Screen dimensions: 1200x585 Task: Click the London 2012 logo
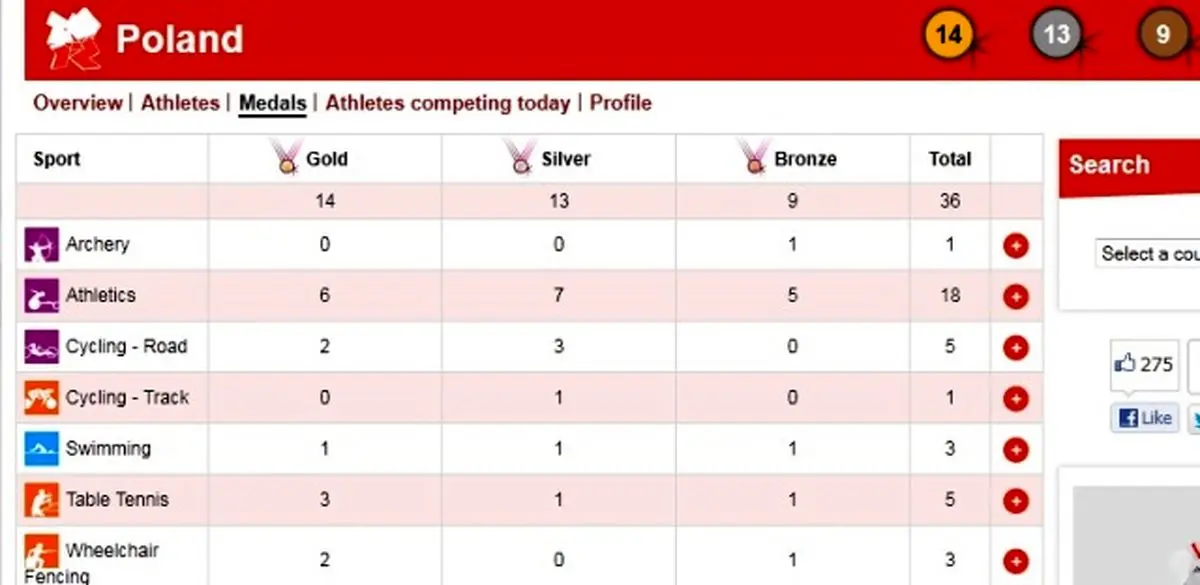click(73, 38)
